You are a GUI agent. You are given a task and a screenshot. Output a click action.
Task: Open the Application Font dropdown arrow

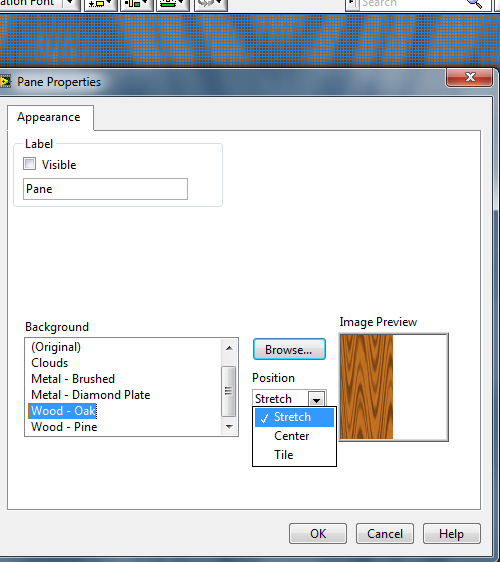[71, 4]
